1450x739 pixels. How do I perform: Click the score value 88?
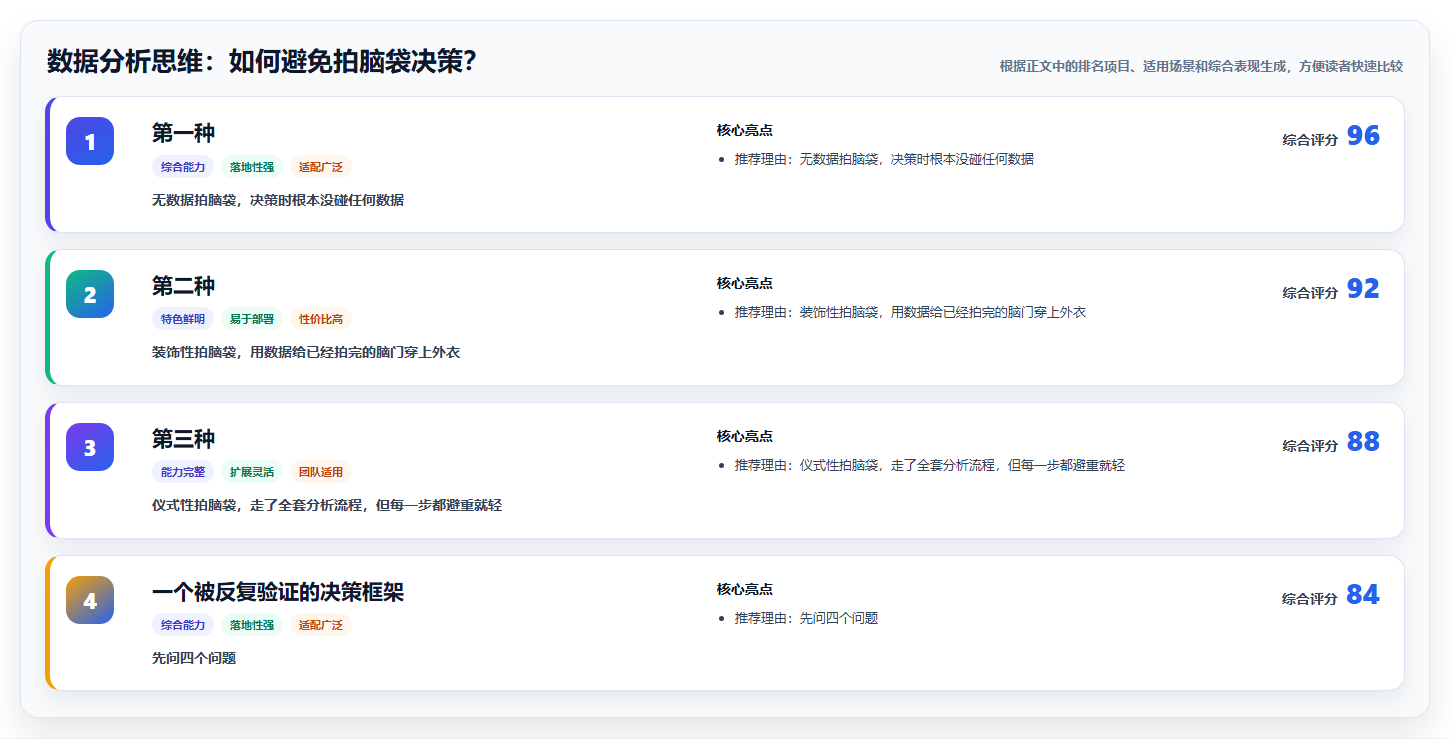pos(1363,441)
